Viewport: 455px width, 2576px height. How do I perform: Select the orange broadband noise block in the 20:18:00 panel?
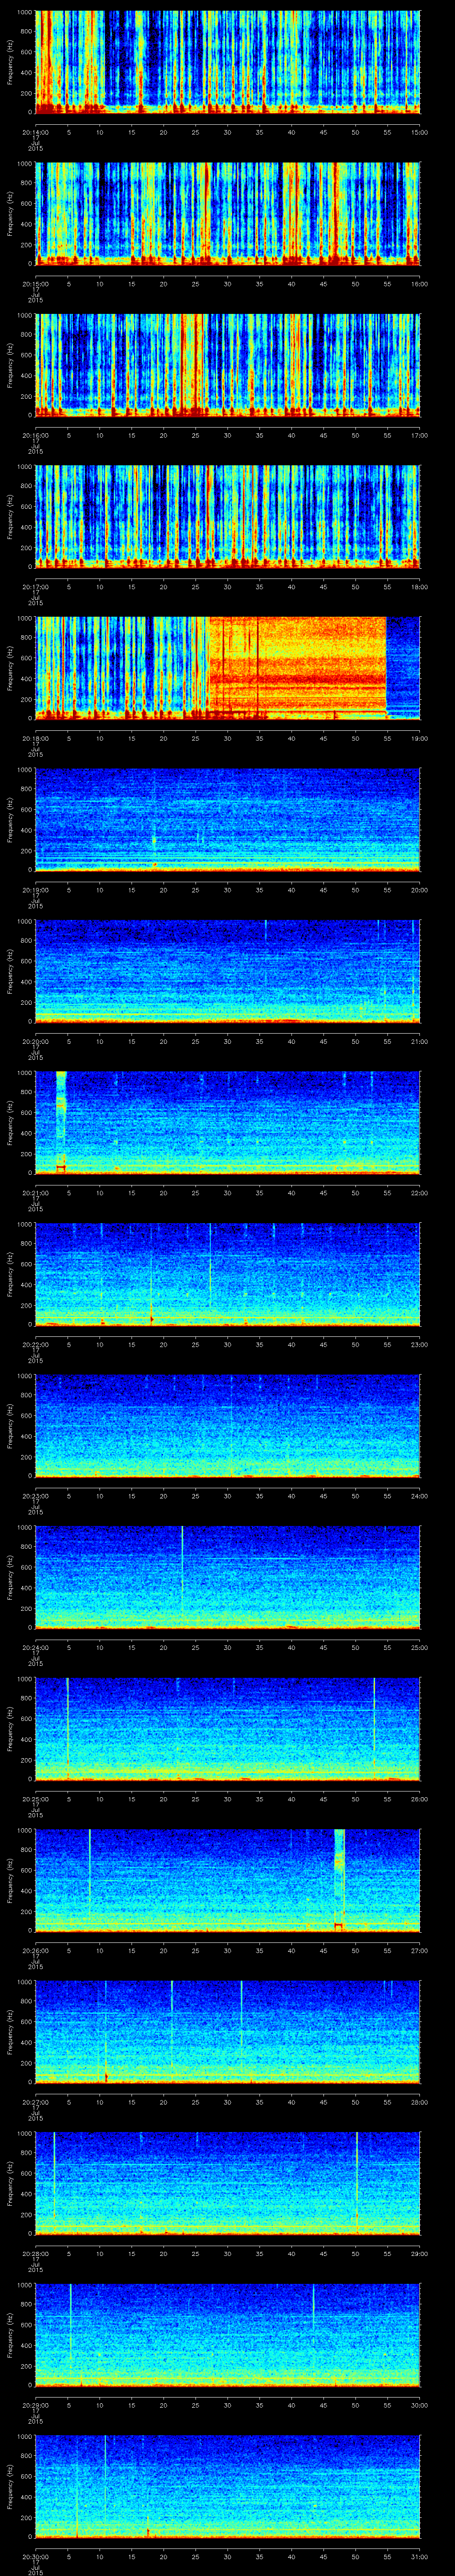[x=297, y=668]
